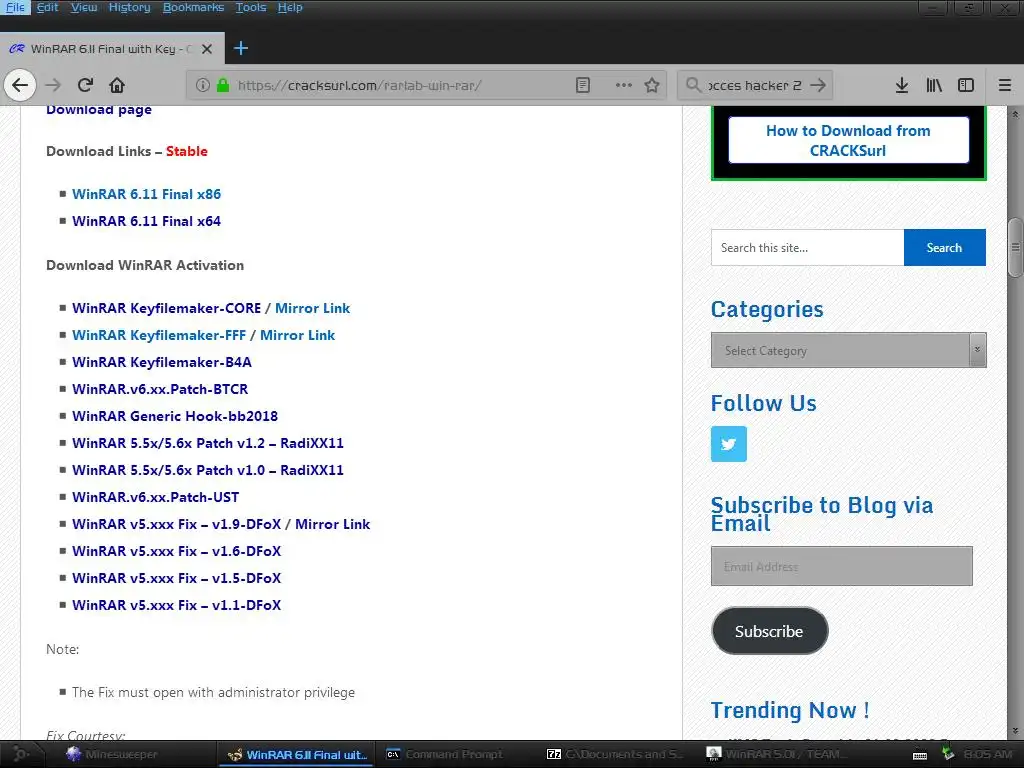Click the Search this site input field
1024x768 pixels.
[x=807, y=248]
